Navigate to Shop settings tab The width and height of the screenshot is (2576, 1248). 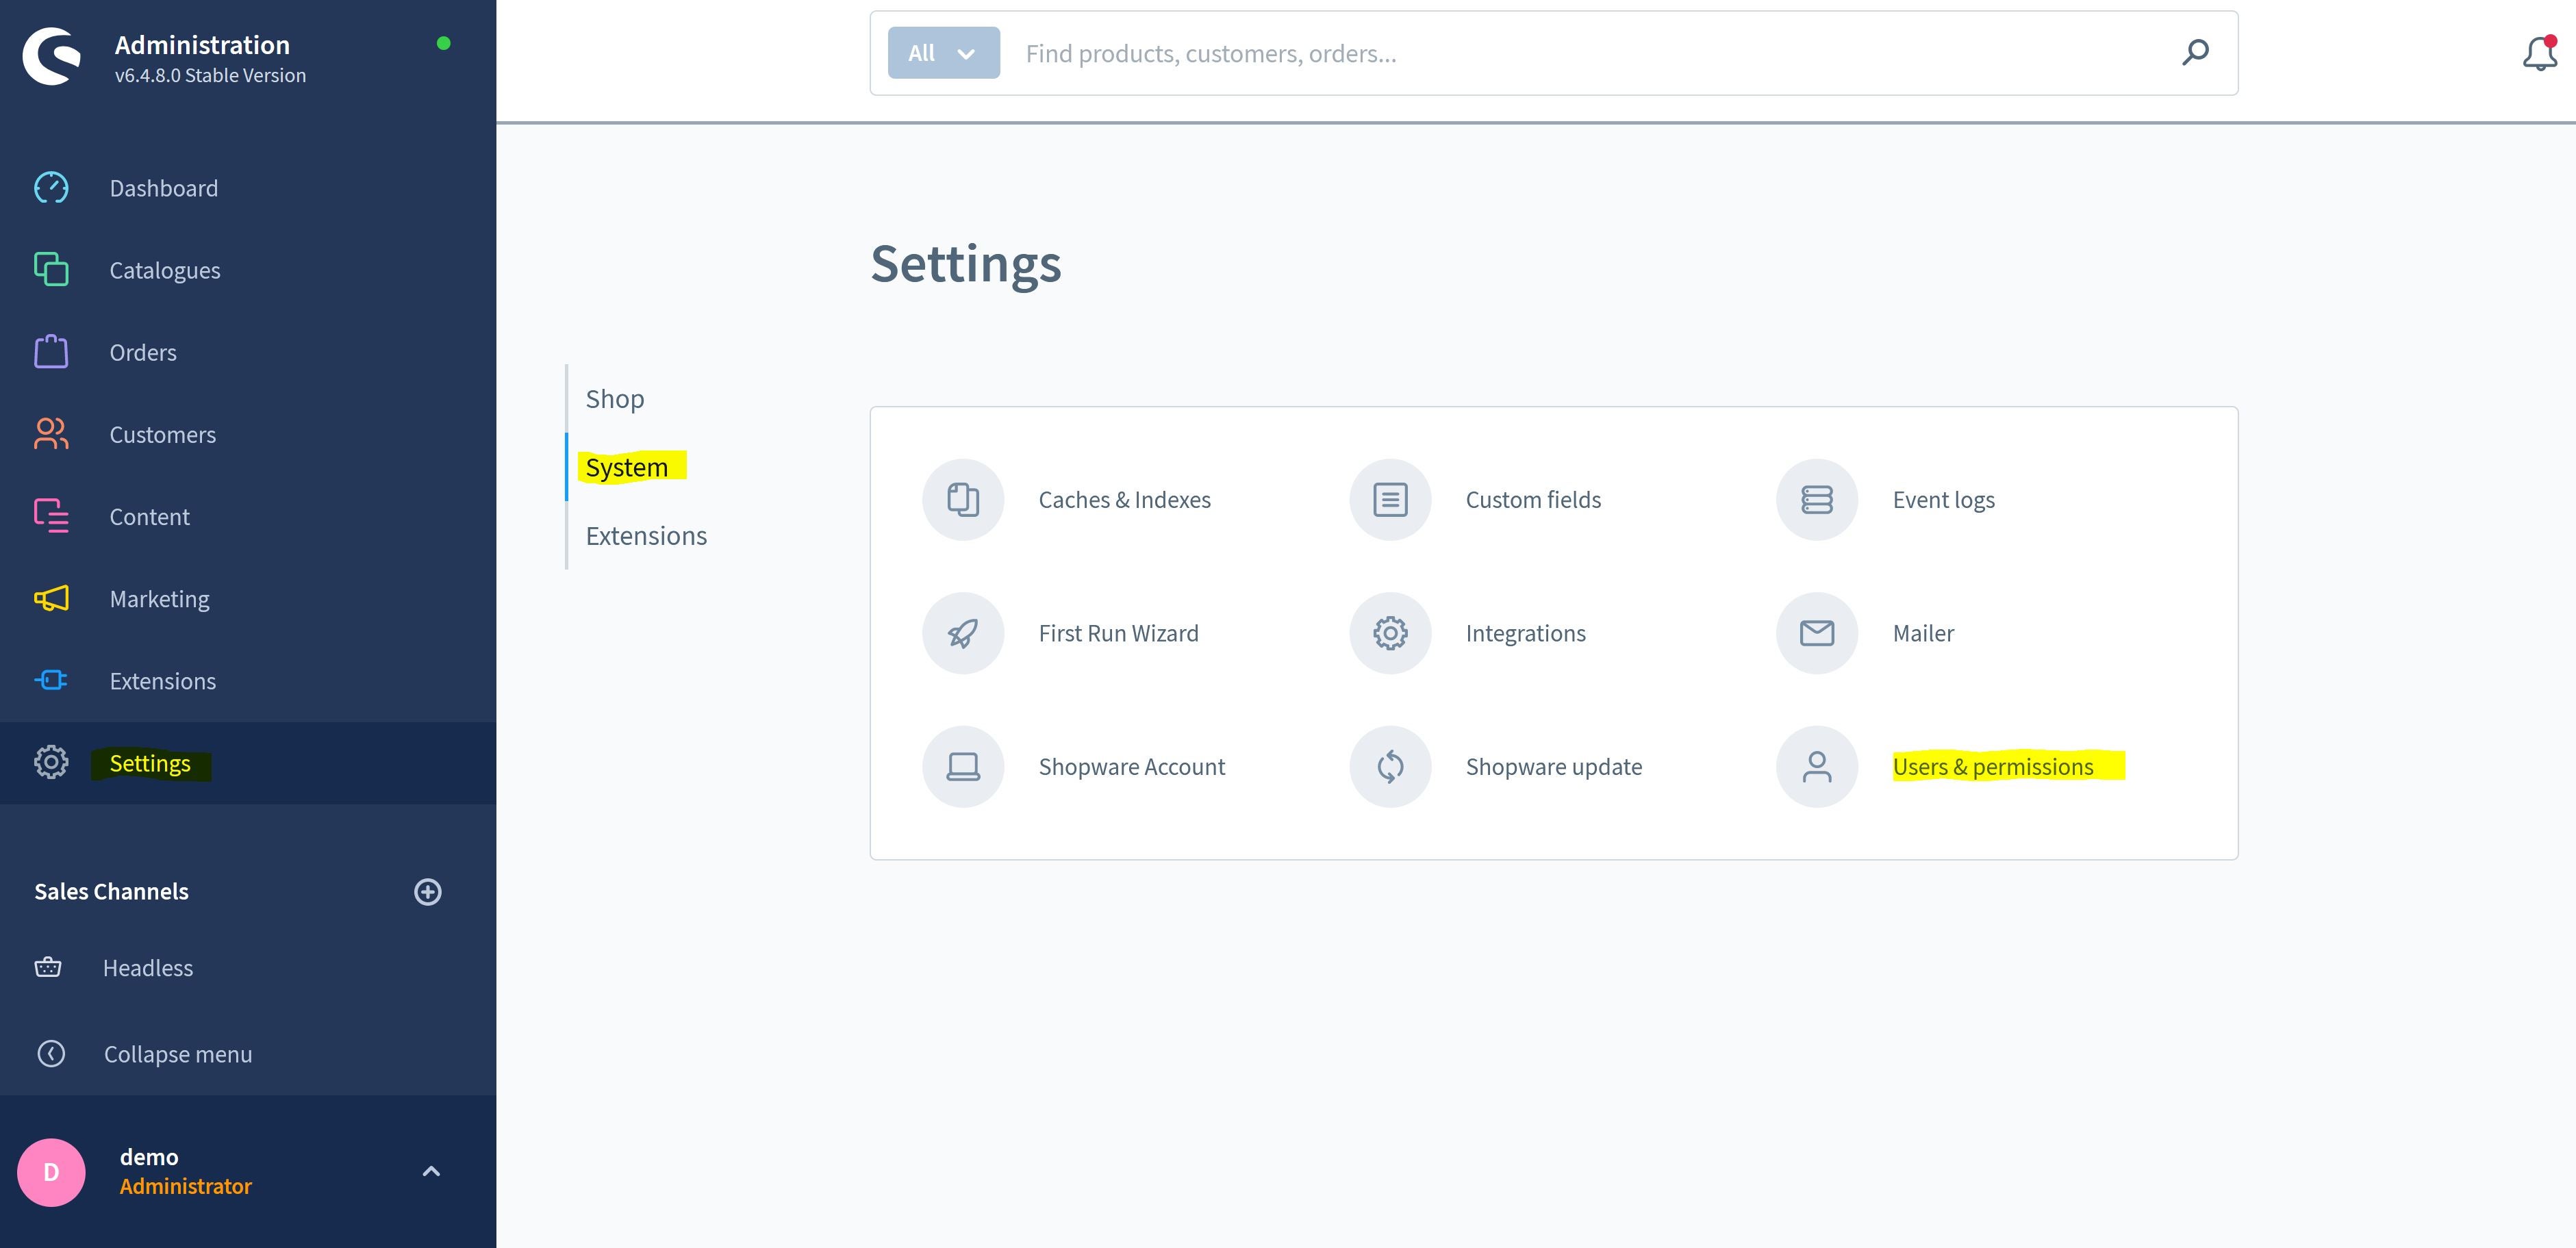[614, 397]
